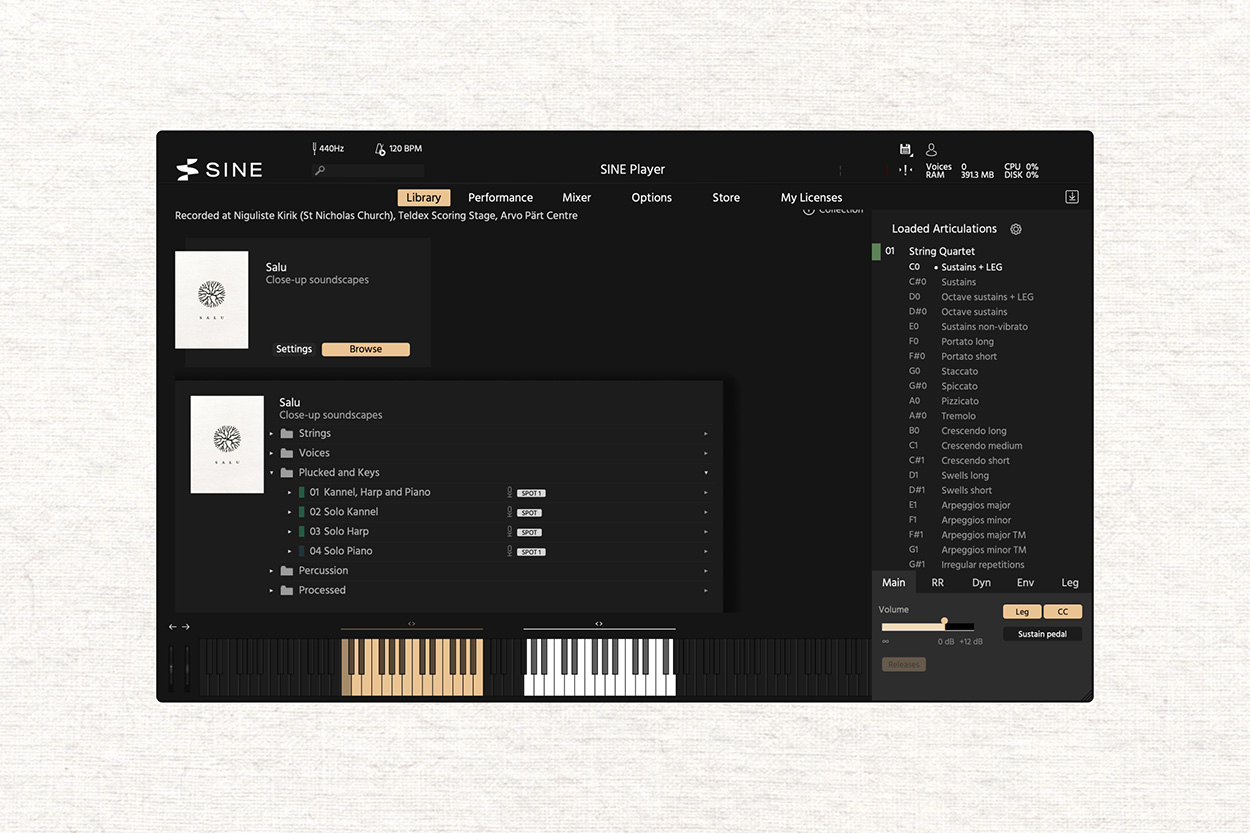Screen dimensions: 1250x833
Task: Disable the Leg toggle
Action: click(1022, 611)
